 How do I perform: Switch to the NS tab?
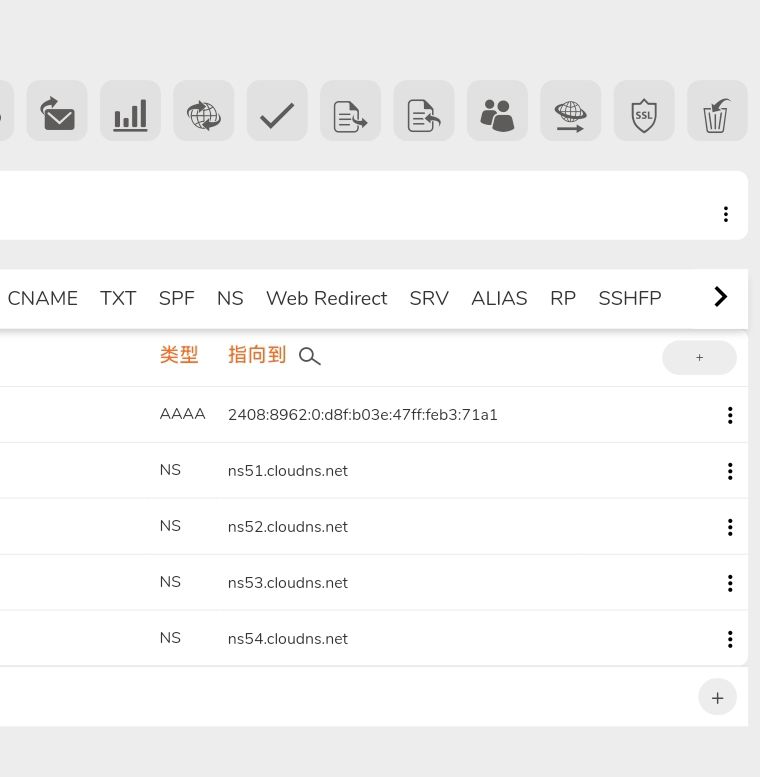(230, 298)
